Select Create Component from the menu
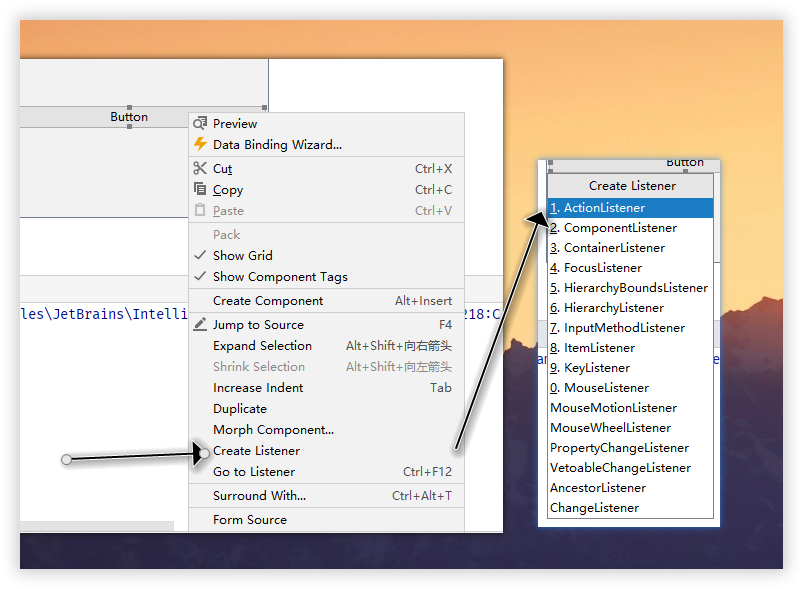This screenshot has height=589, width=803. tap(266, 300)
